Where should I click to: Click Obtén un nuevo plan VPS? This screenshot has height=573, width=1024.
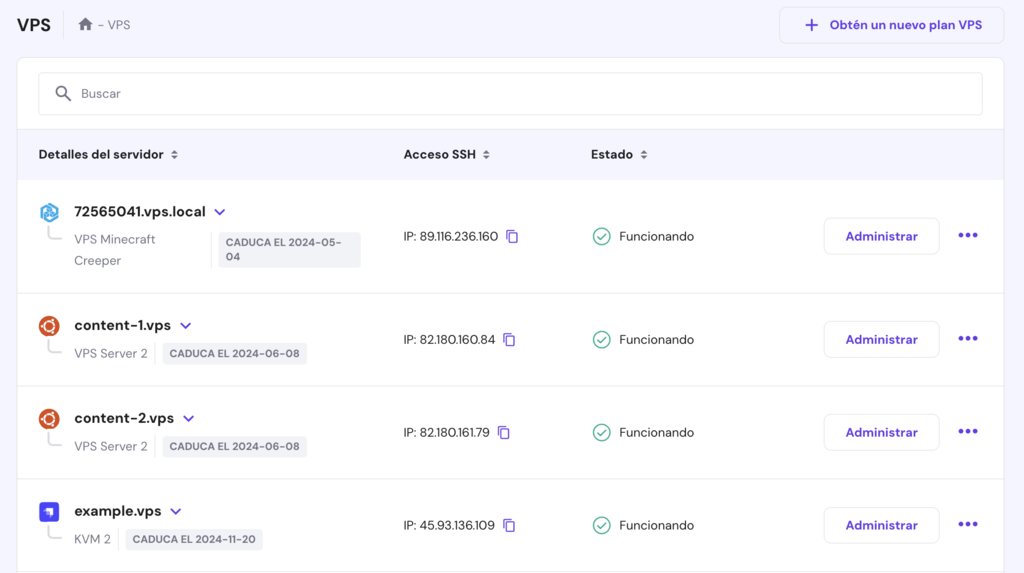pos(892,25)
